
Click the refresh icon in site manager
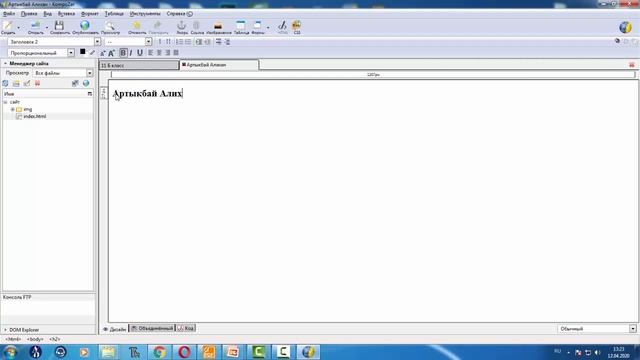click(x=5, y=84)
